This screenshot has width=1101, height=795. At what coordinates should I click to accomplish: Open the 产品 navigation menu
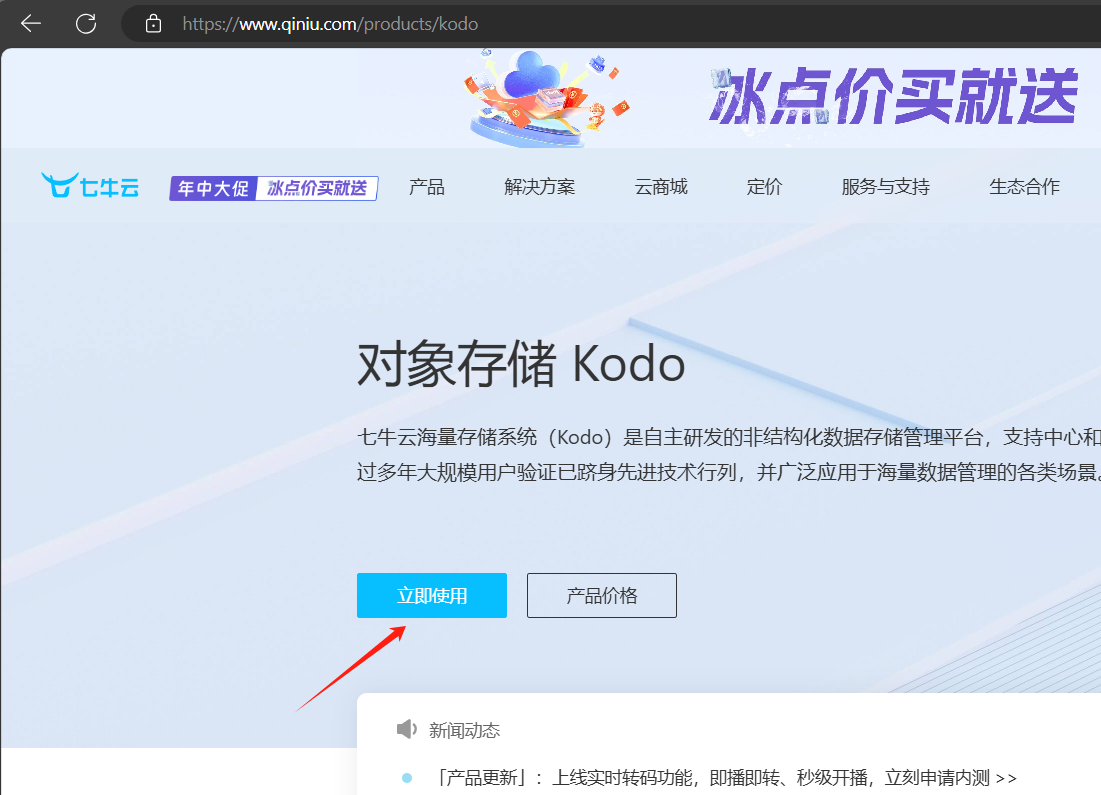point(427,187)
